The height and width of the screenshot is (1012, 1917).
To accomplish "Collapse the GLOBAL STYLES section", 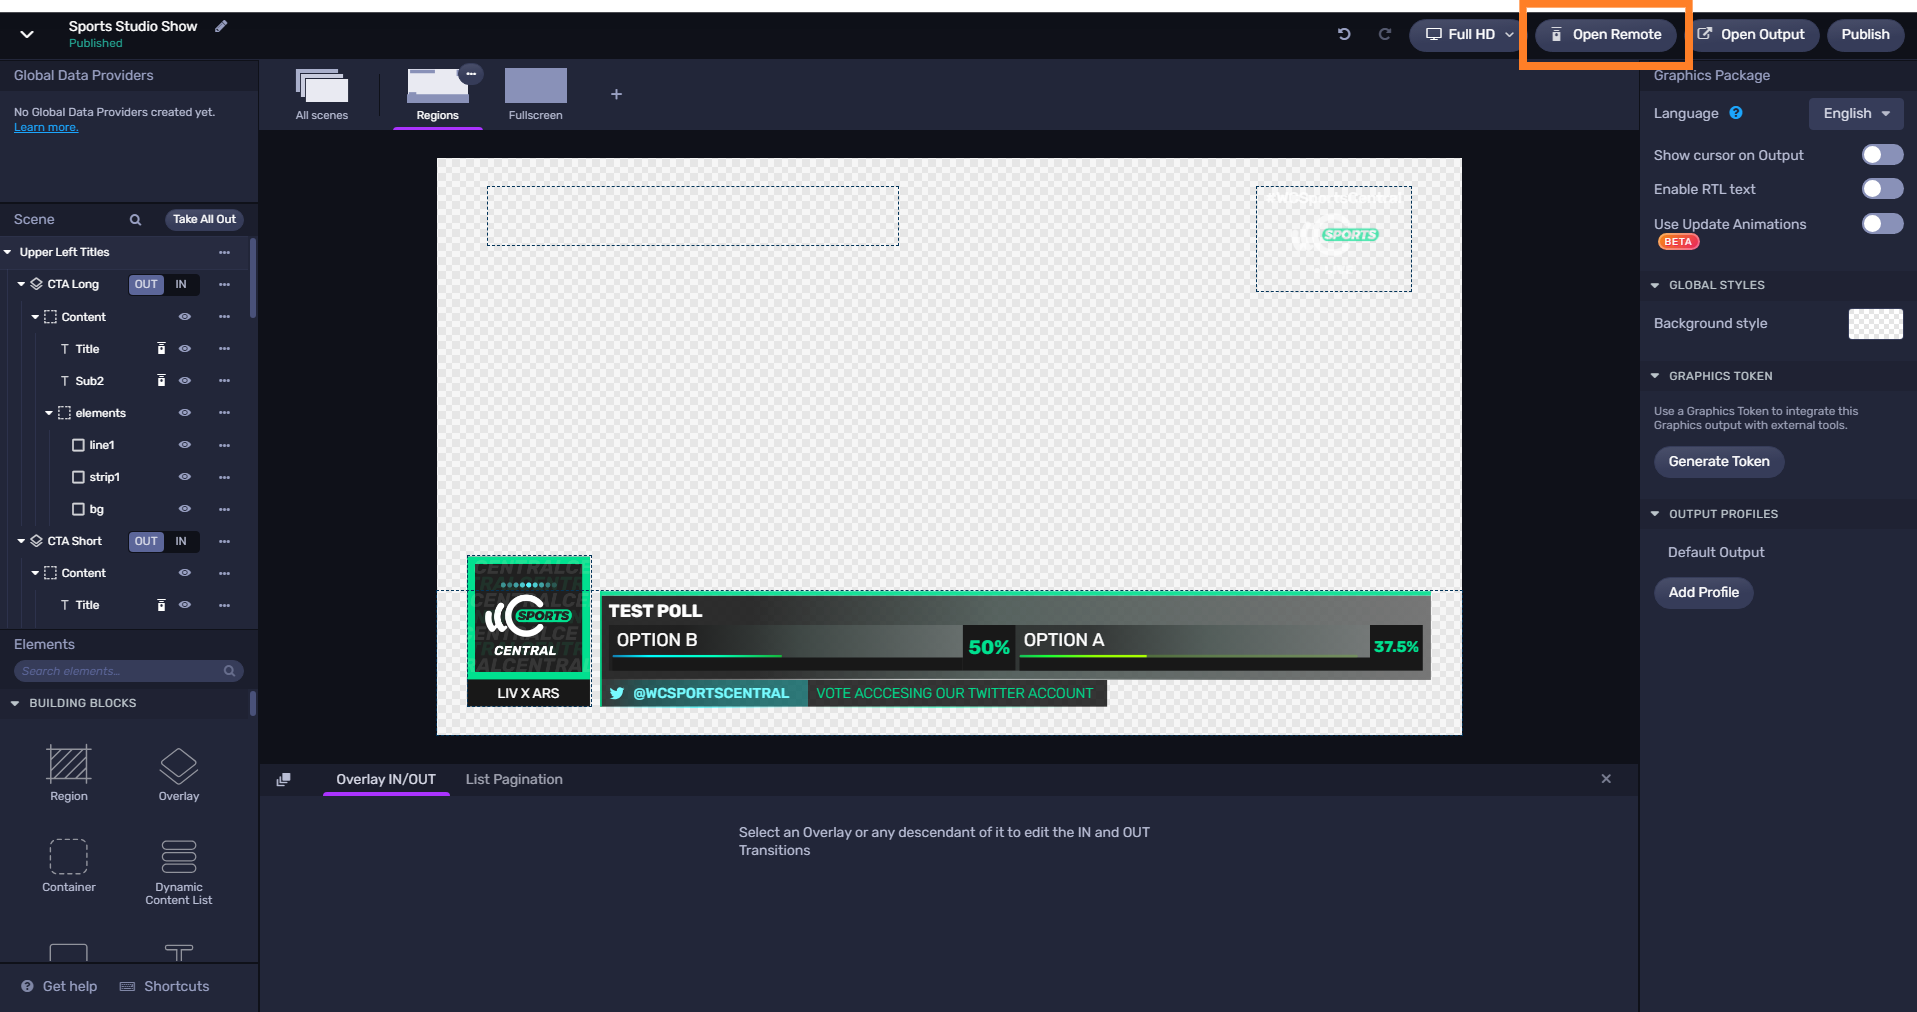I will pos(1655,285).
